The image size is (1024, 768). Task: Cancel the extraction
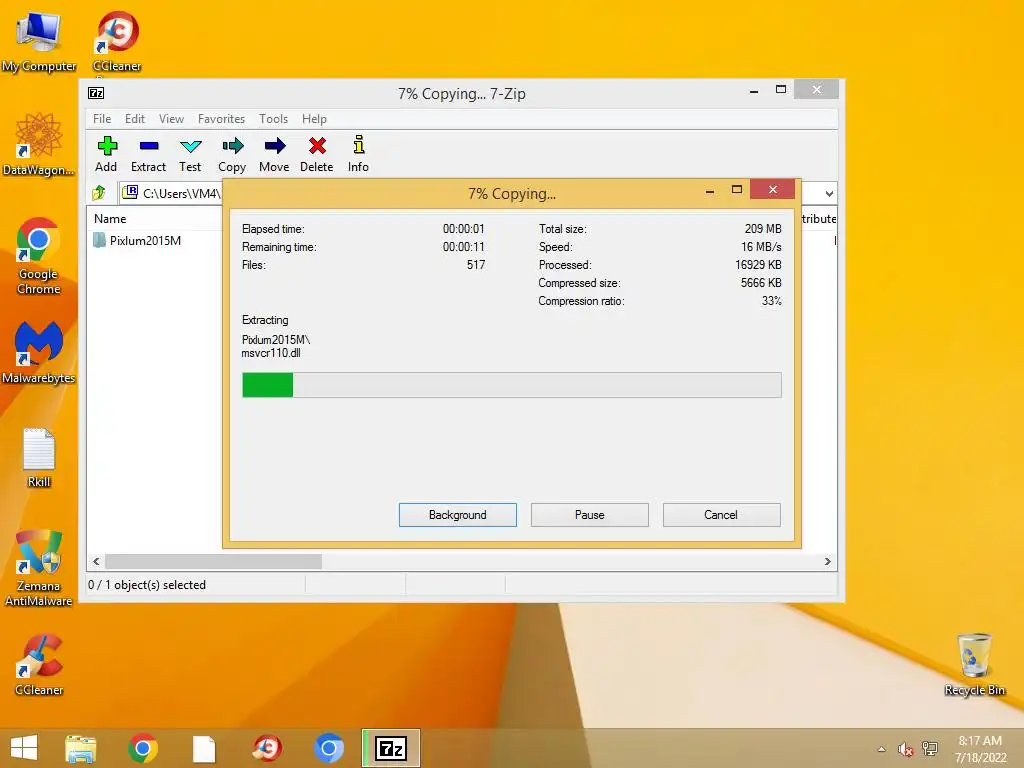[722, 515]
